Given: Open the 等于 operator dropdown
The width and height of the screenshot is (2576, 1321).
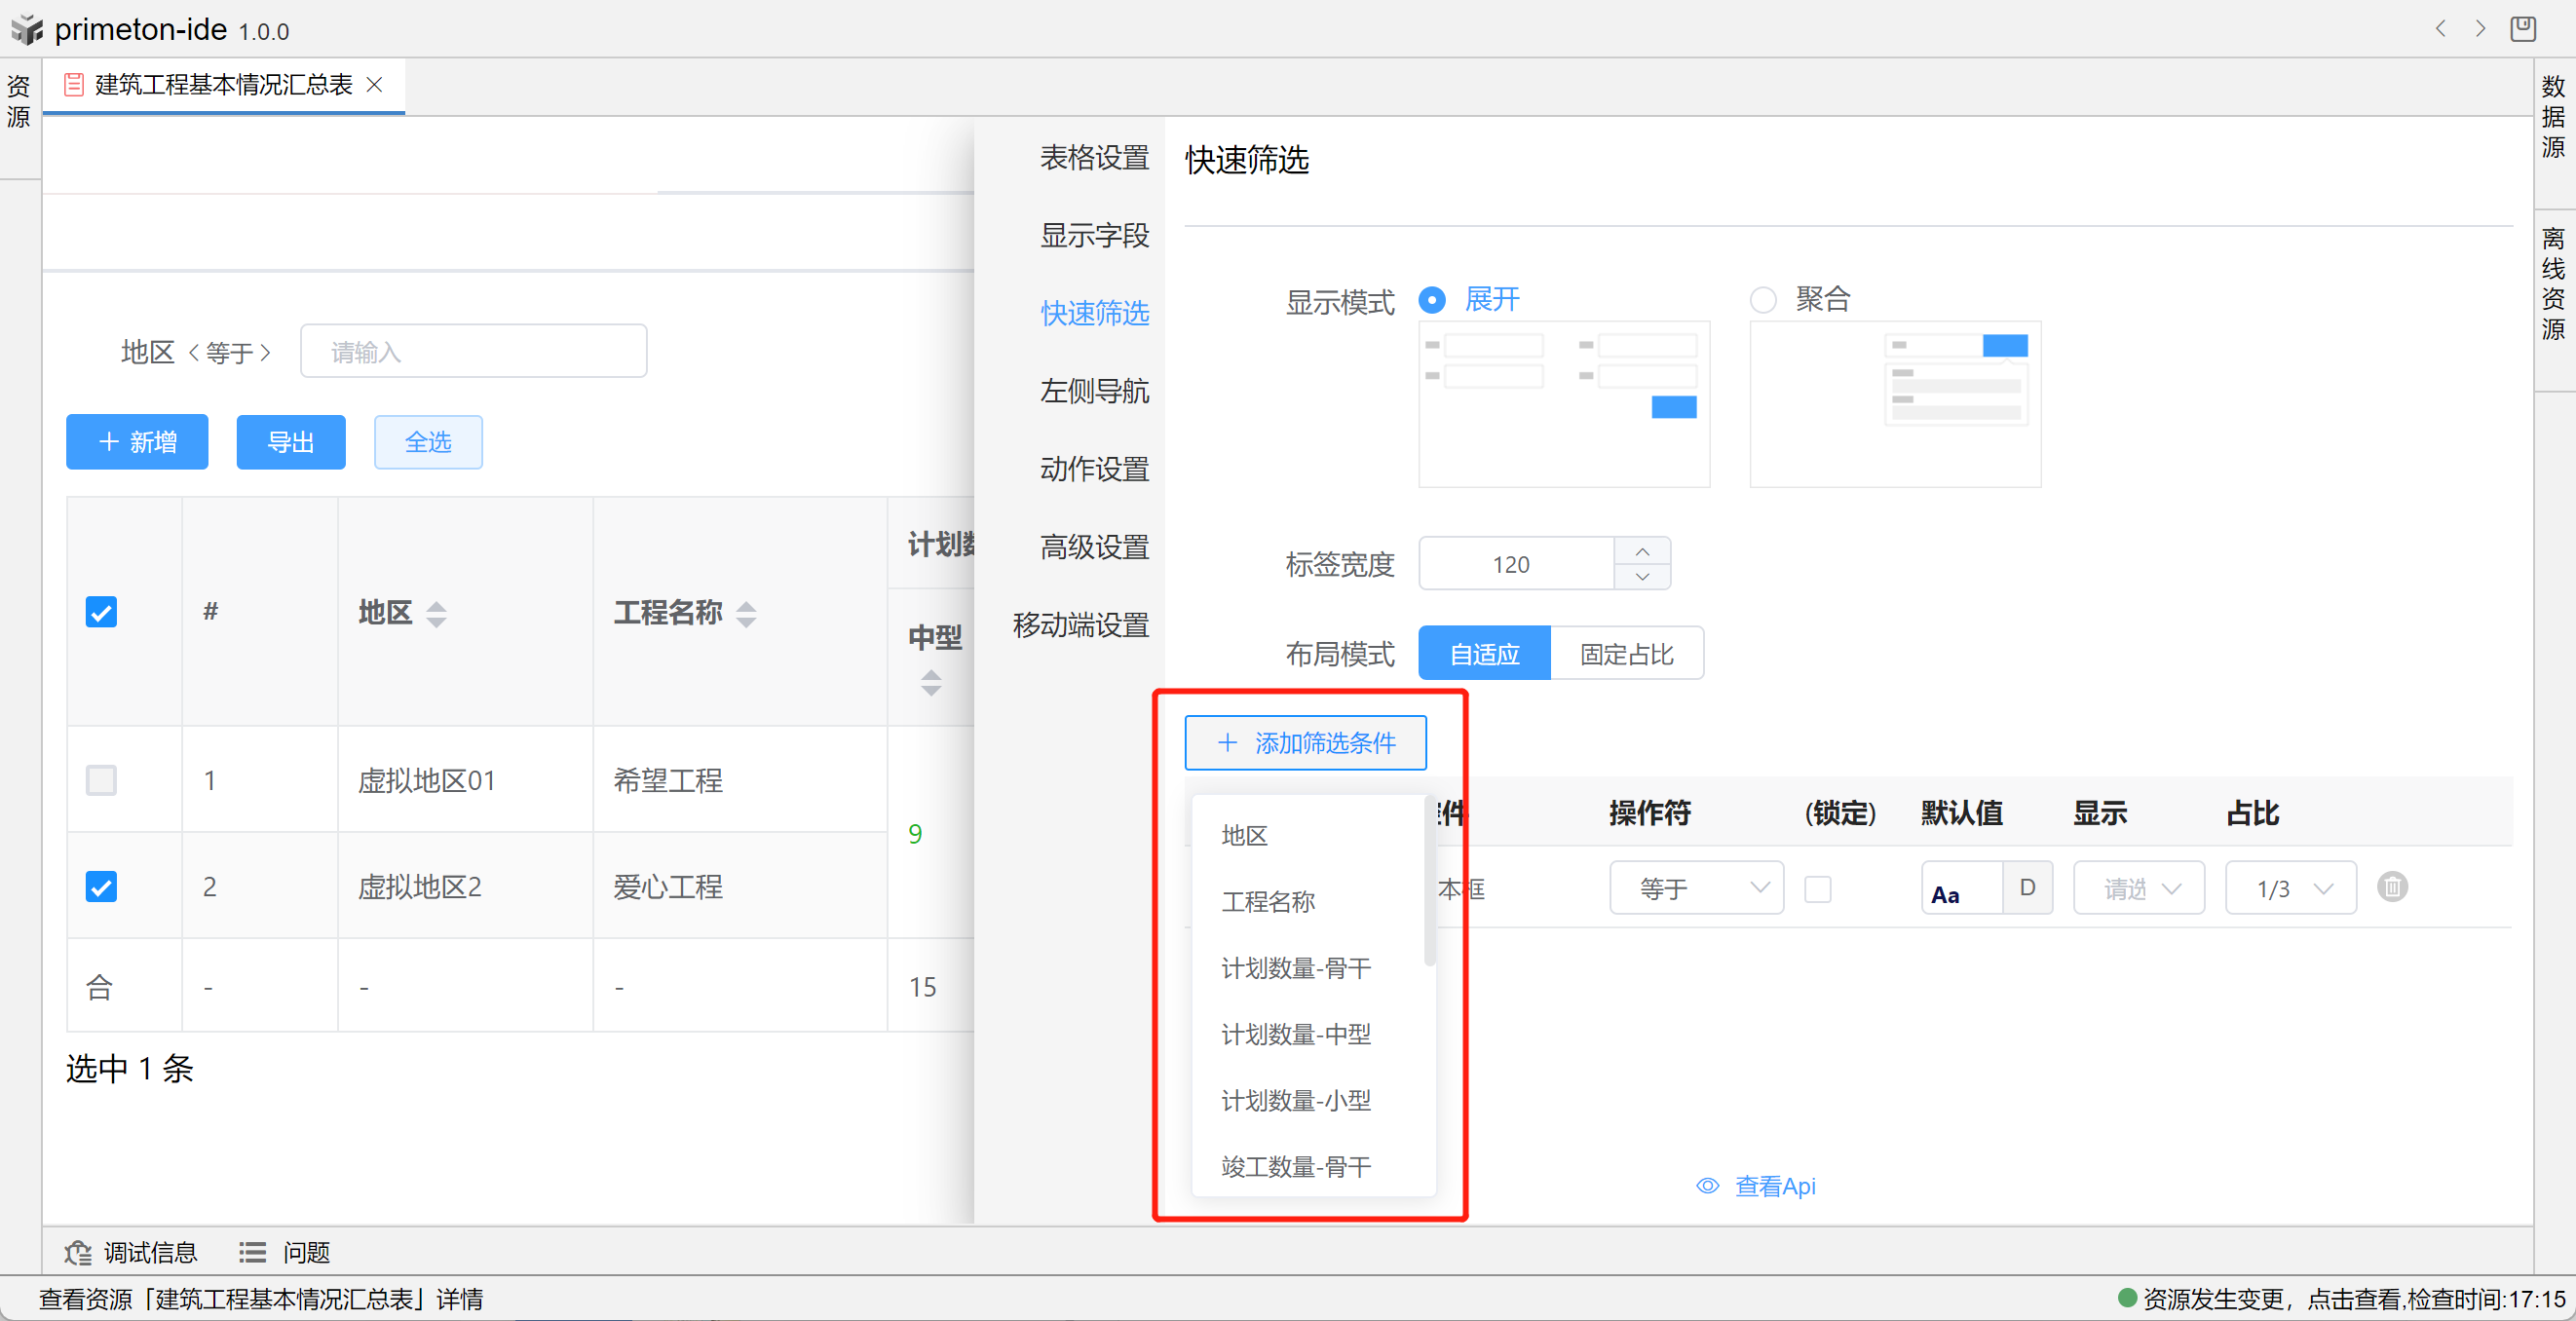Looking at the screenshot, I should (x=1696, y=888).
